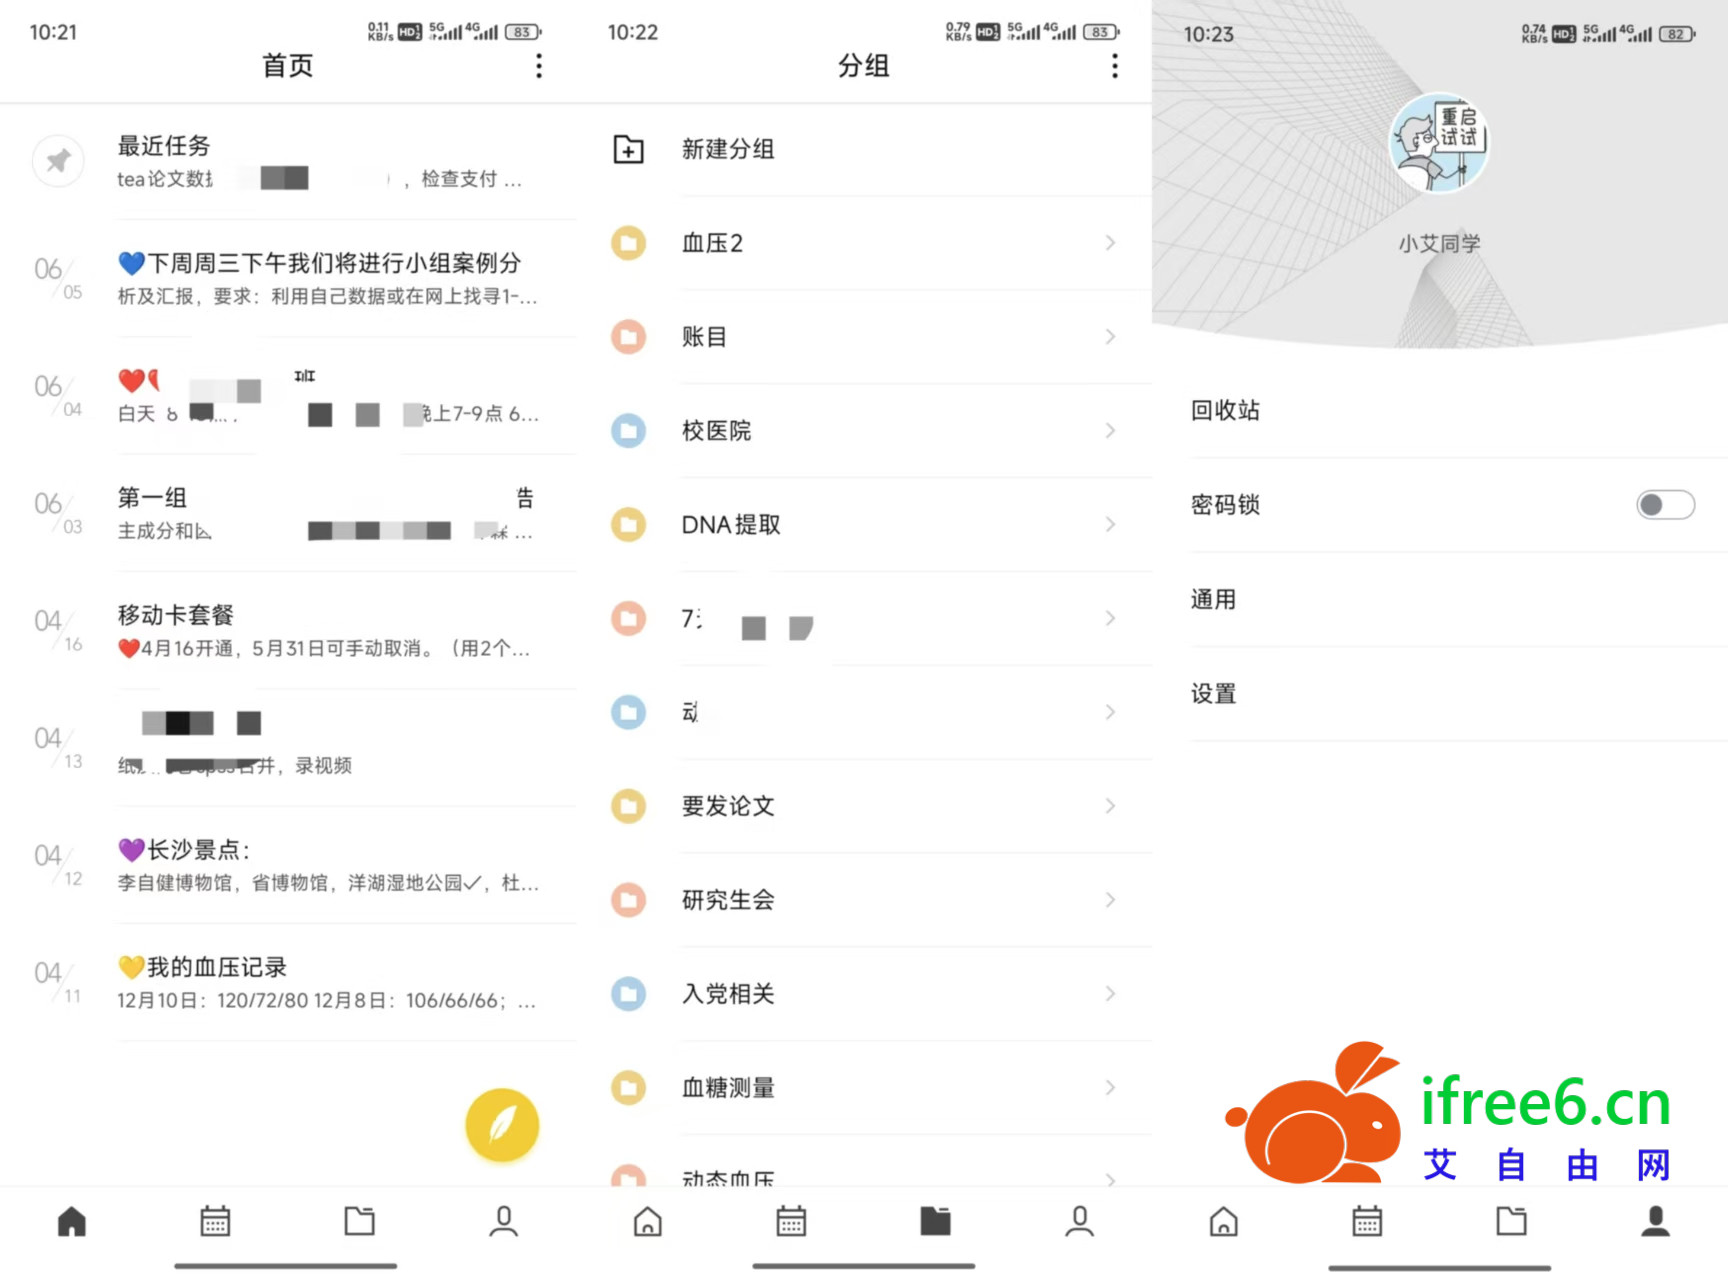Open calendar tab in first screen's bottom bar
This screenshot has width=1728, height=1280.
(215, 1221)
